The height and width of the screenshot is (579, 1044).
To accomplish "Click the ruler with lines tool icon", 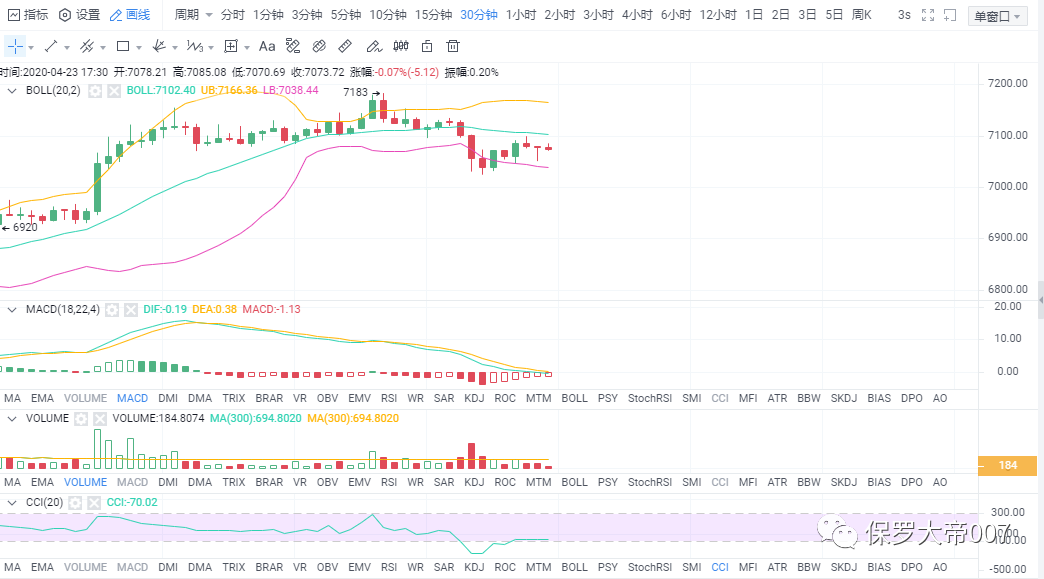I will pyautogui.click(x=293, y=46).
